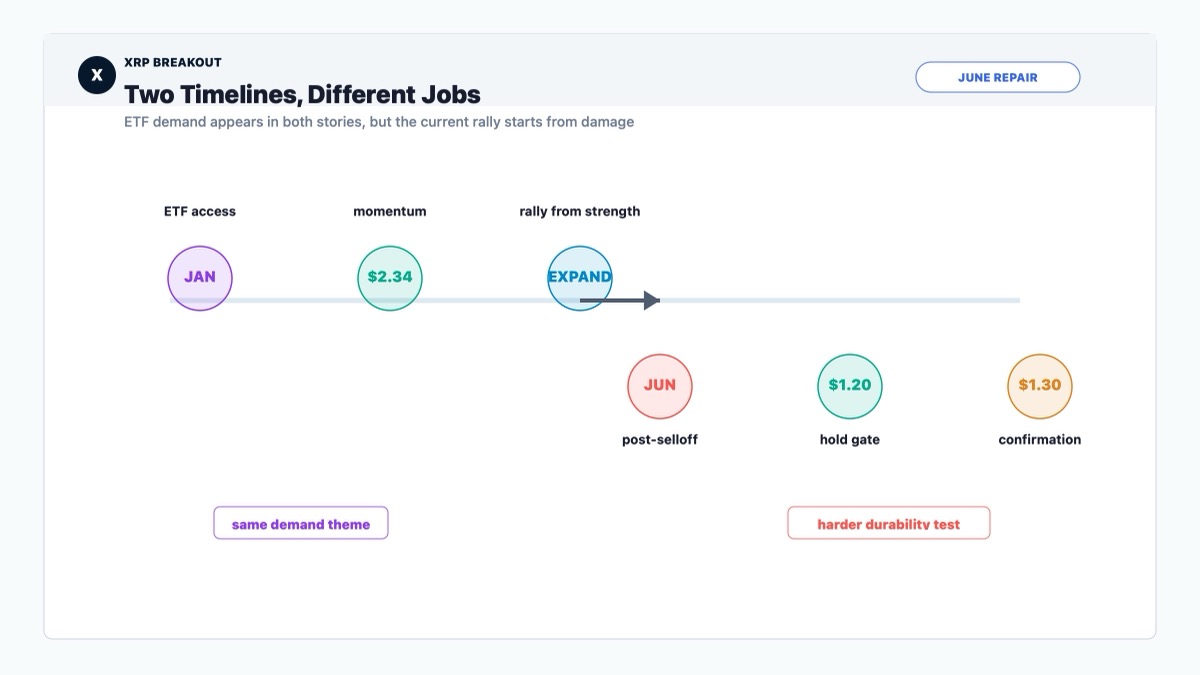The image size is (1200, 675).
Task: Click the 'momentum' label
Action: (x=390, y=211)
